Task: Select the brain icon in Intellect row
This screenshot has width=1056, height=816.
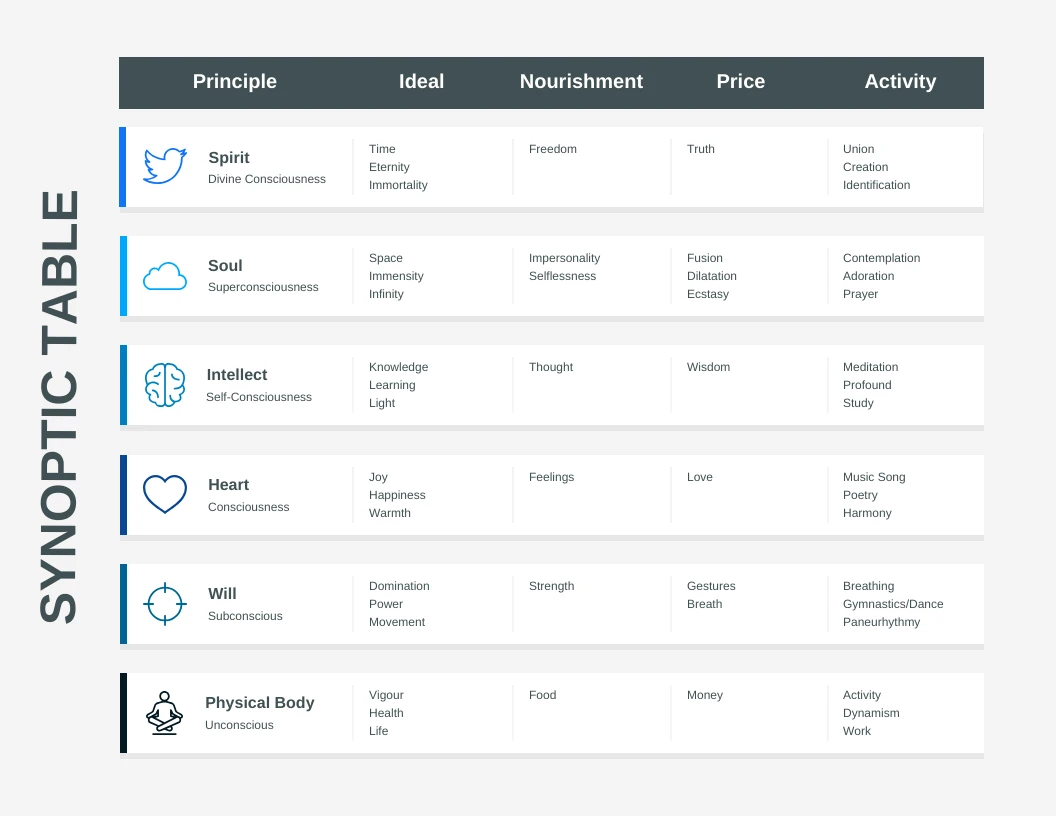Action: 165,385
